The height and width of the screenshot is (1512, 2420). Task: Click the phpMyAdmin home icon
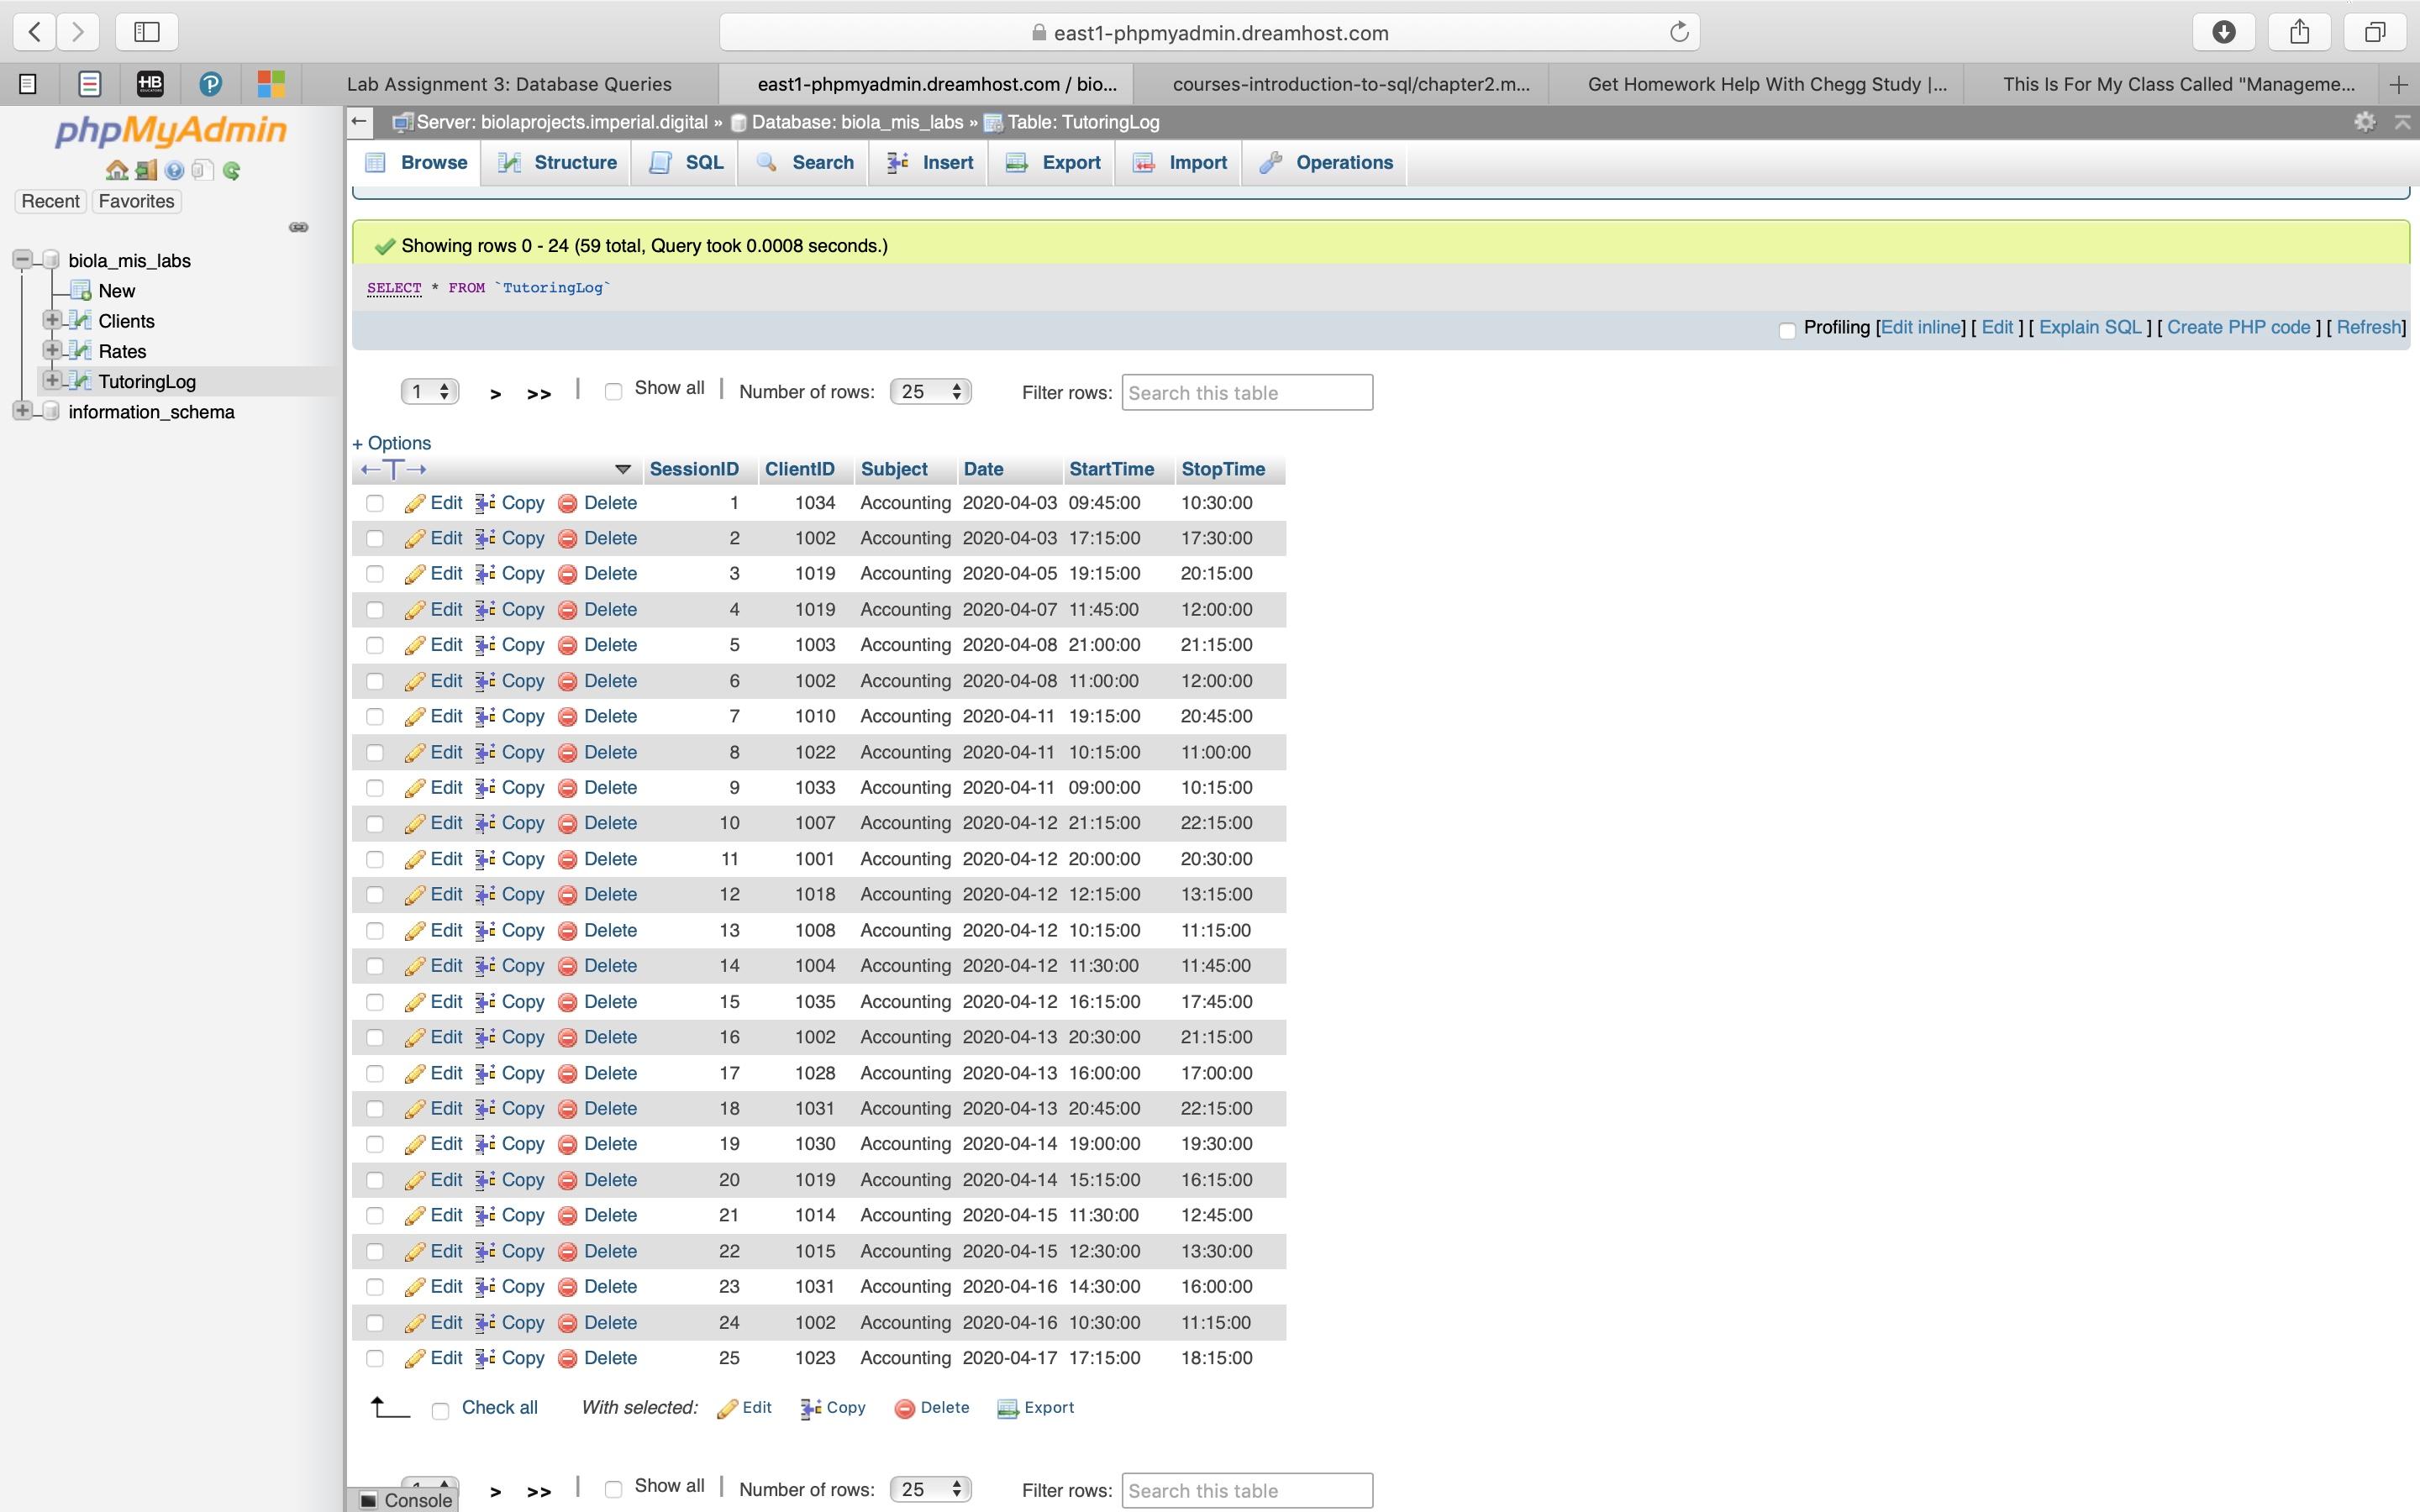tap(116, 170)
